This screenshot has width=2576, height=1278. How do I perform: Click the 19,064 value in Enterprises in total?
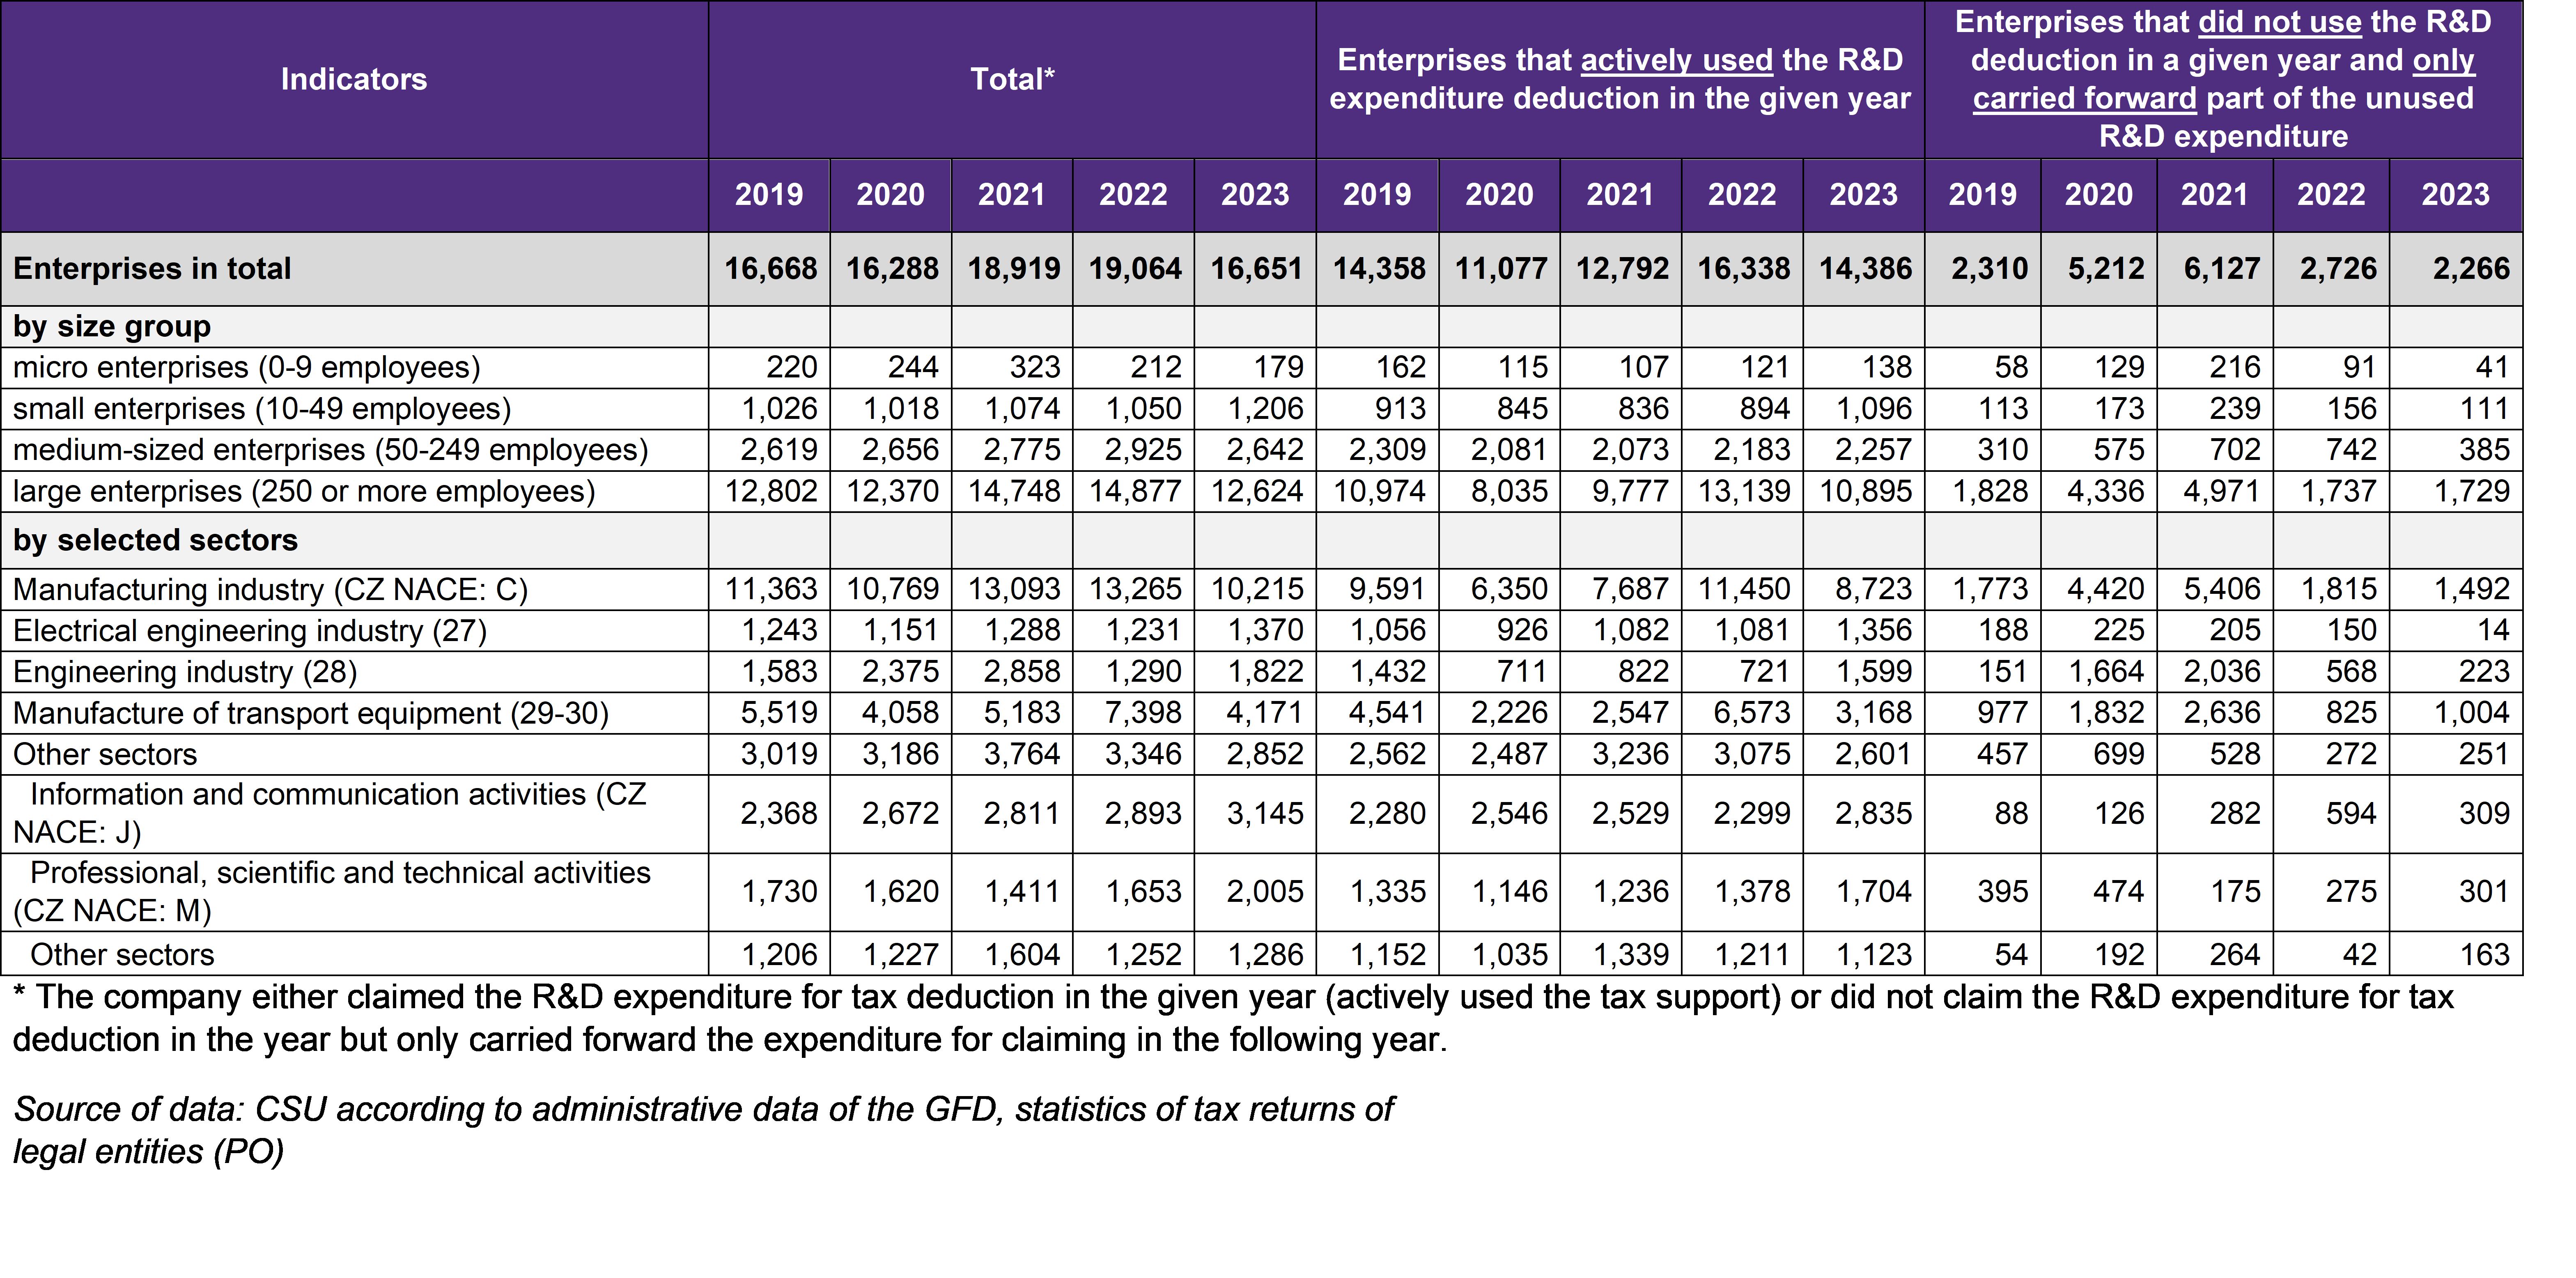pos(1134,268)
